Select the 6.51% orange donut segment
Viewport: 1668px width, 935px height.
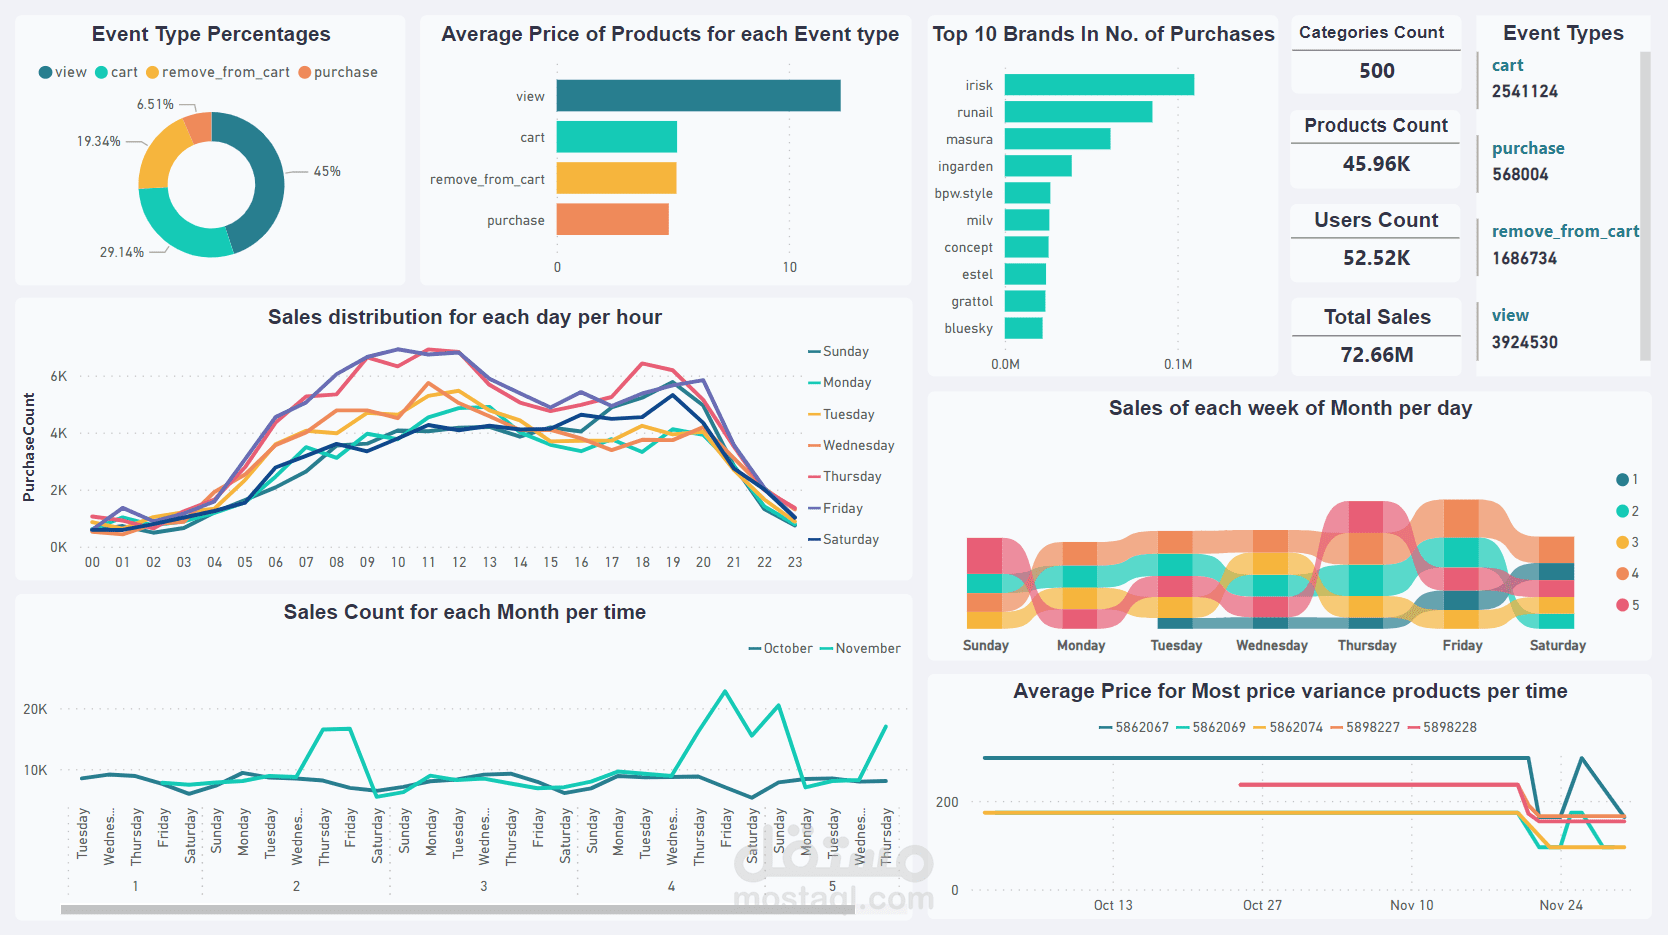click(199, 127)
